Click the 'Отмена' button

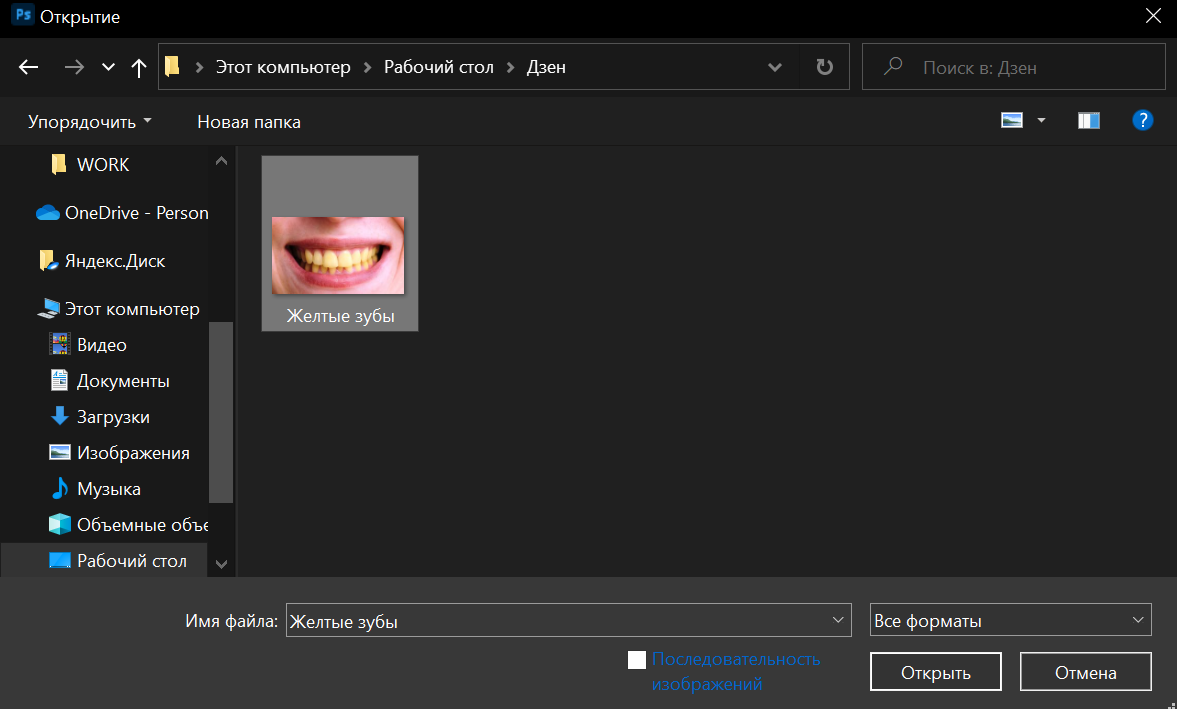click(x=1085, y=672)
